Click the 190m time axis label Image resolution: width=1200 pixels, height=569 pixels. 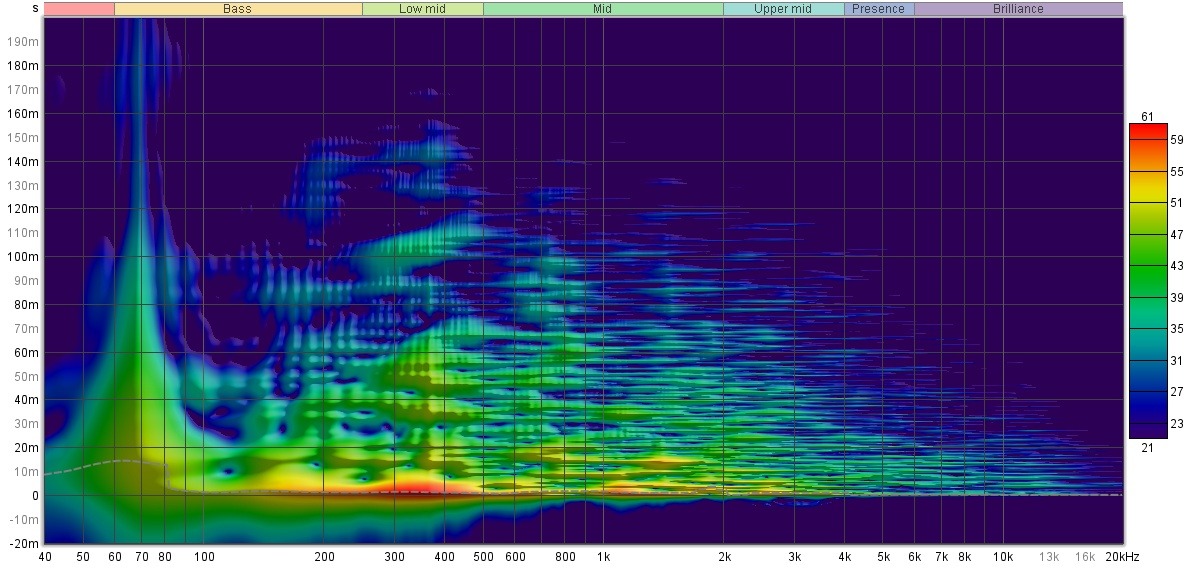(24, 42)
